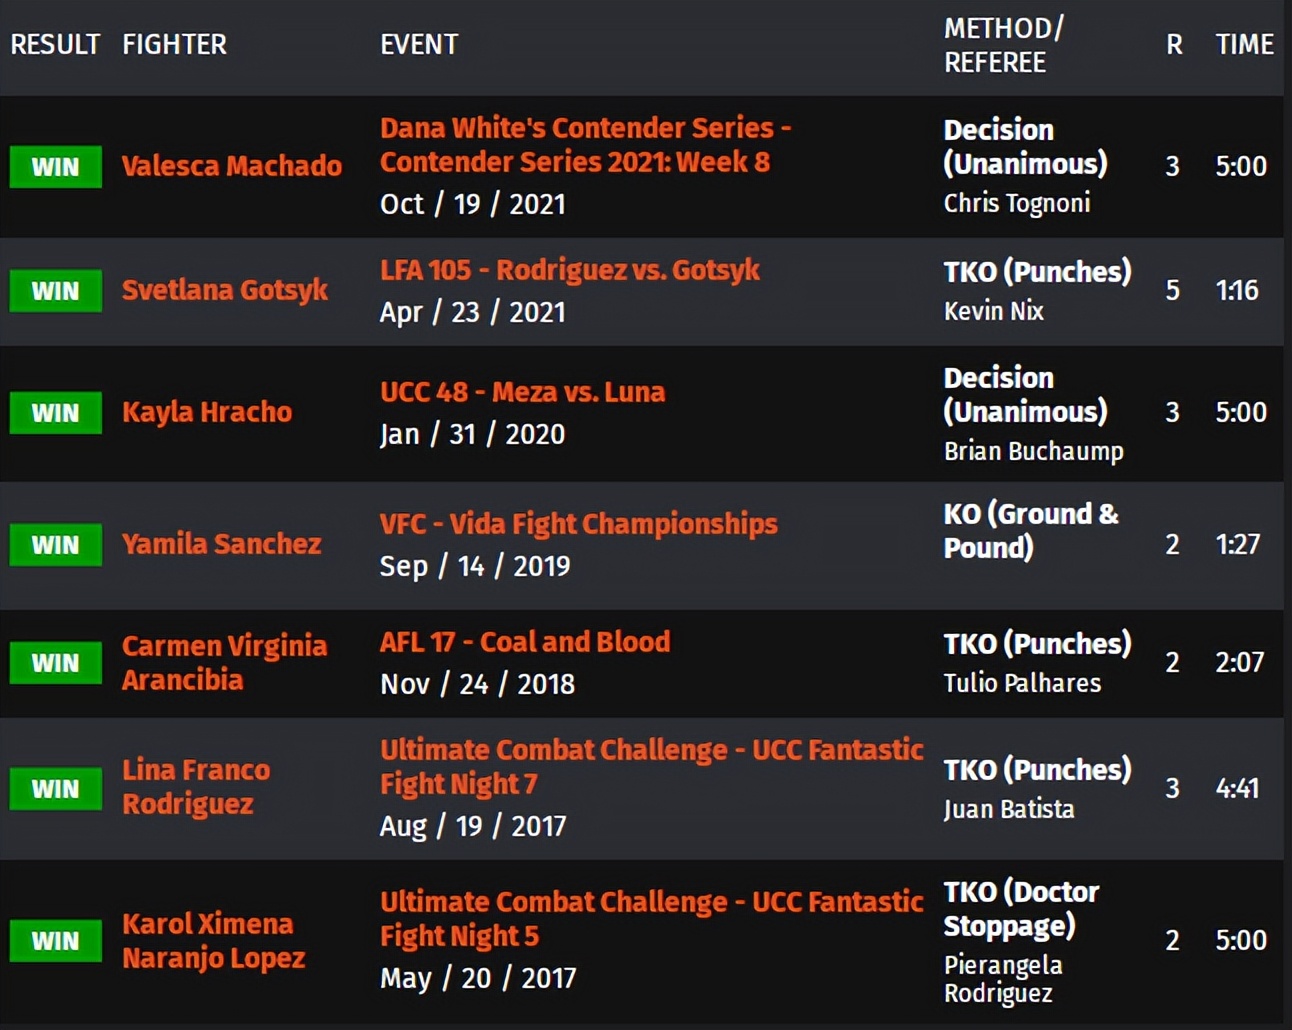Select the VFC Vida Fight Championships event

pyautogui.click(x=578, y=524)
